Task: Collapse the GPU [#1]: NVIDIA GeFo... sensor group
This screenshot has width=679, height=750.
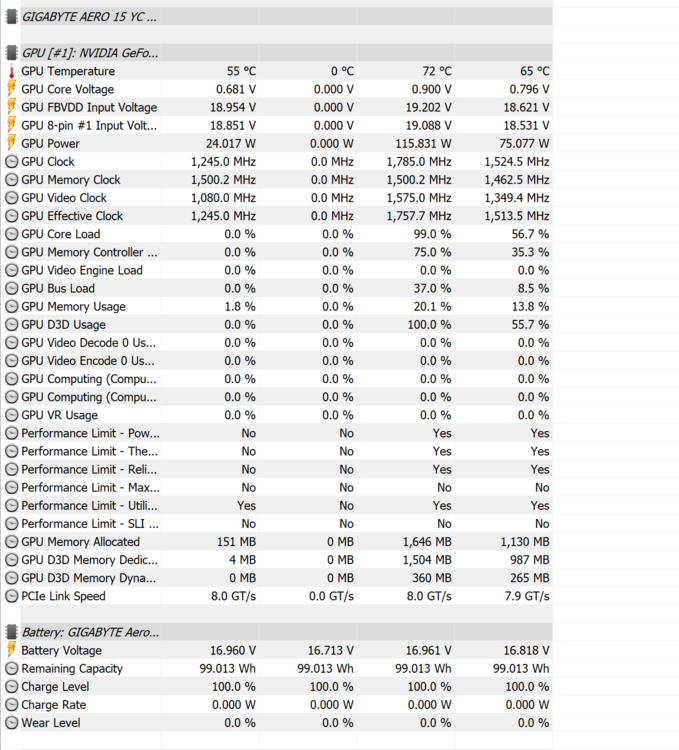Action: [90, 53]
